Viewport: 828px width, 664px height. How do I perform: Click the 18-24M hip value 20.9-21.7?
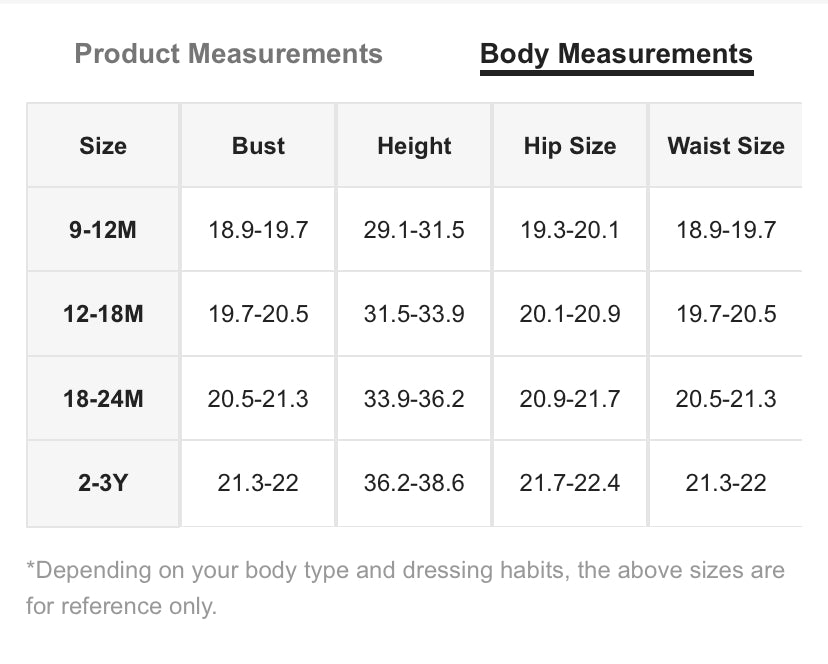pos(570,398)
